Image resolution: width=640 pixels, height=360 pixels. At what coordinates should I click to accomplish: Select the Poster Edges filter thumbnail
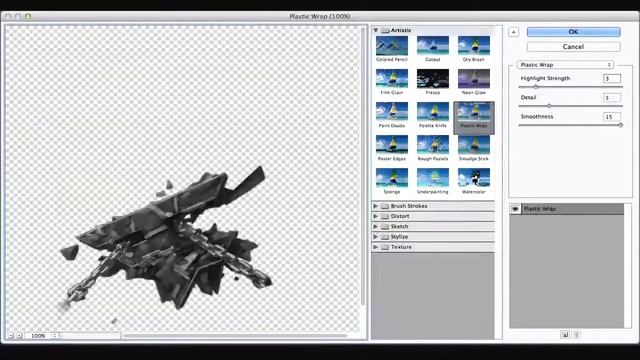[x=392, y=145]
